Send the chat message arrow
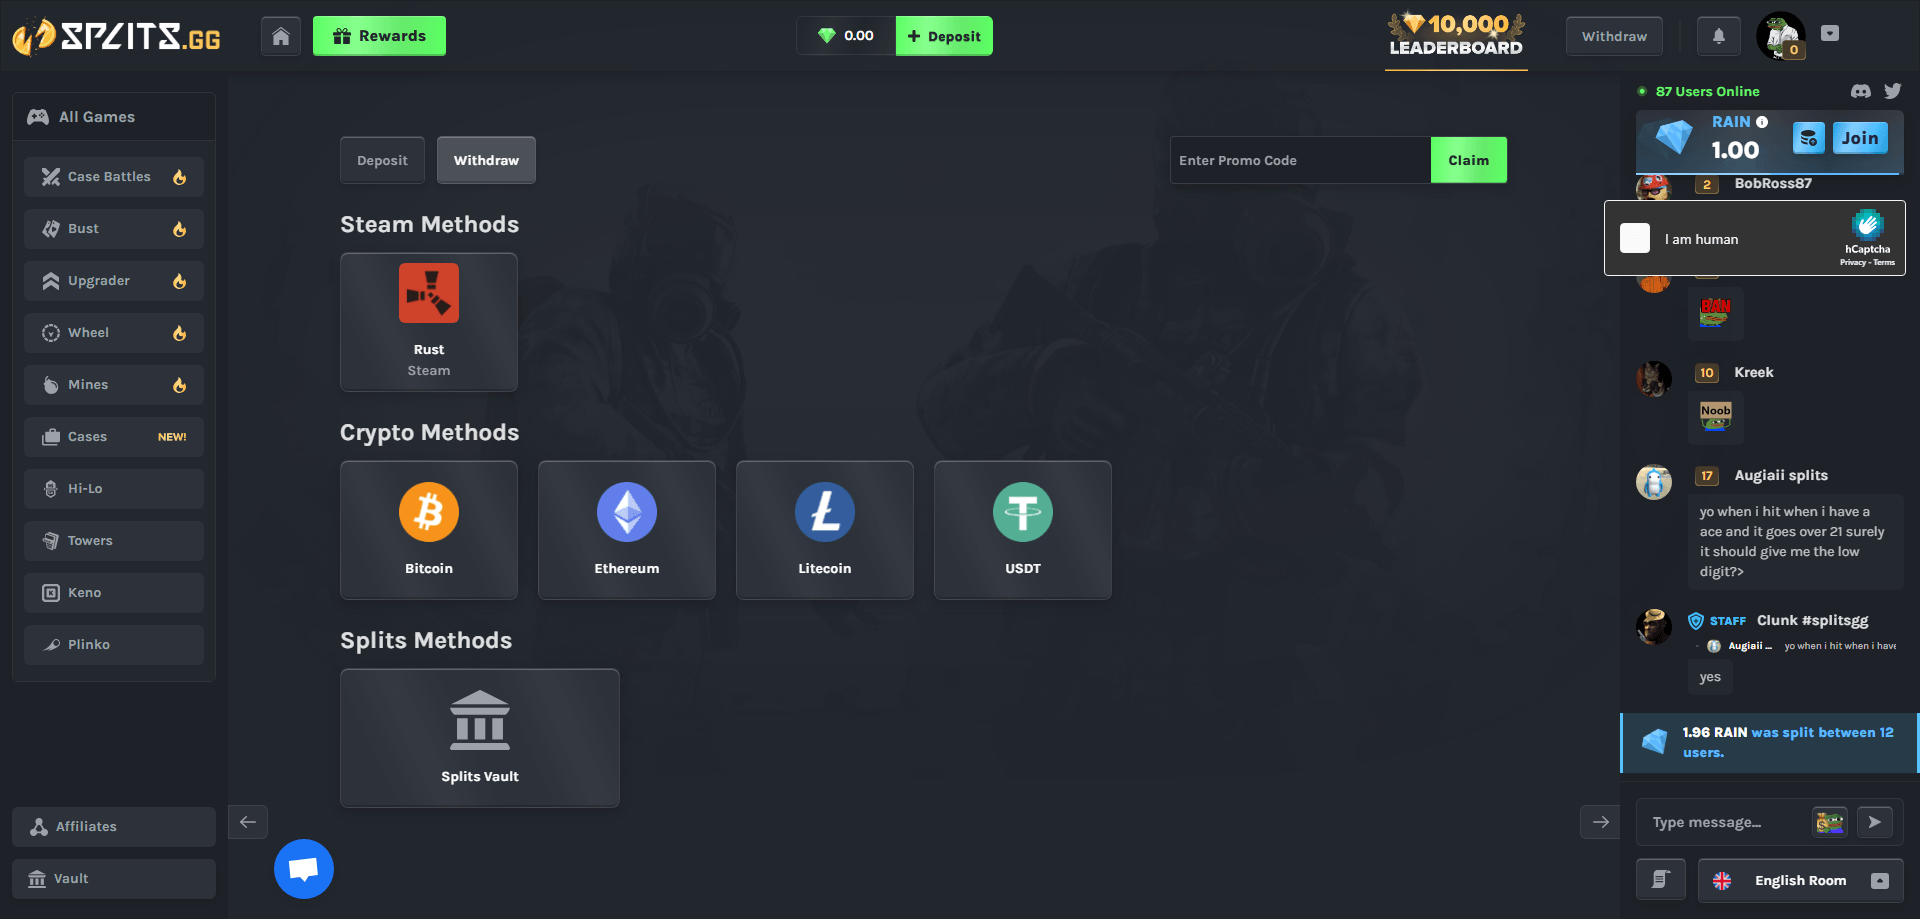The width and height of the screenshot is (1920, 919). click(1875, 822)
